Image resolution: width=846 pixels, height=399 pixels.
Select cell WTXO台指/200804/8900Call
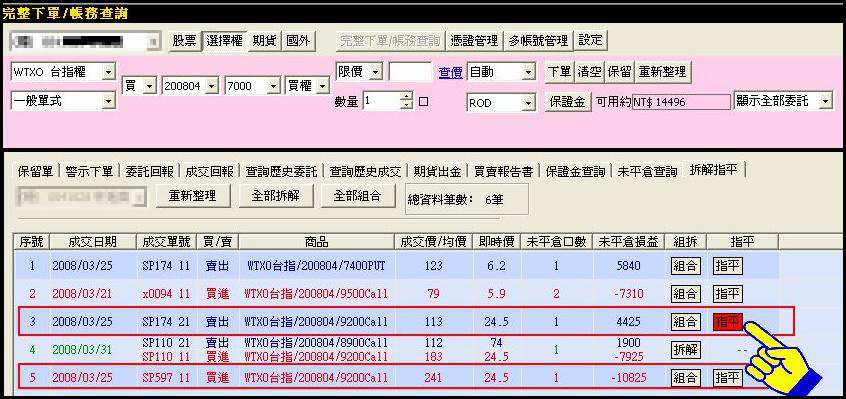click(x=316, y=343)
